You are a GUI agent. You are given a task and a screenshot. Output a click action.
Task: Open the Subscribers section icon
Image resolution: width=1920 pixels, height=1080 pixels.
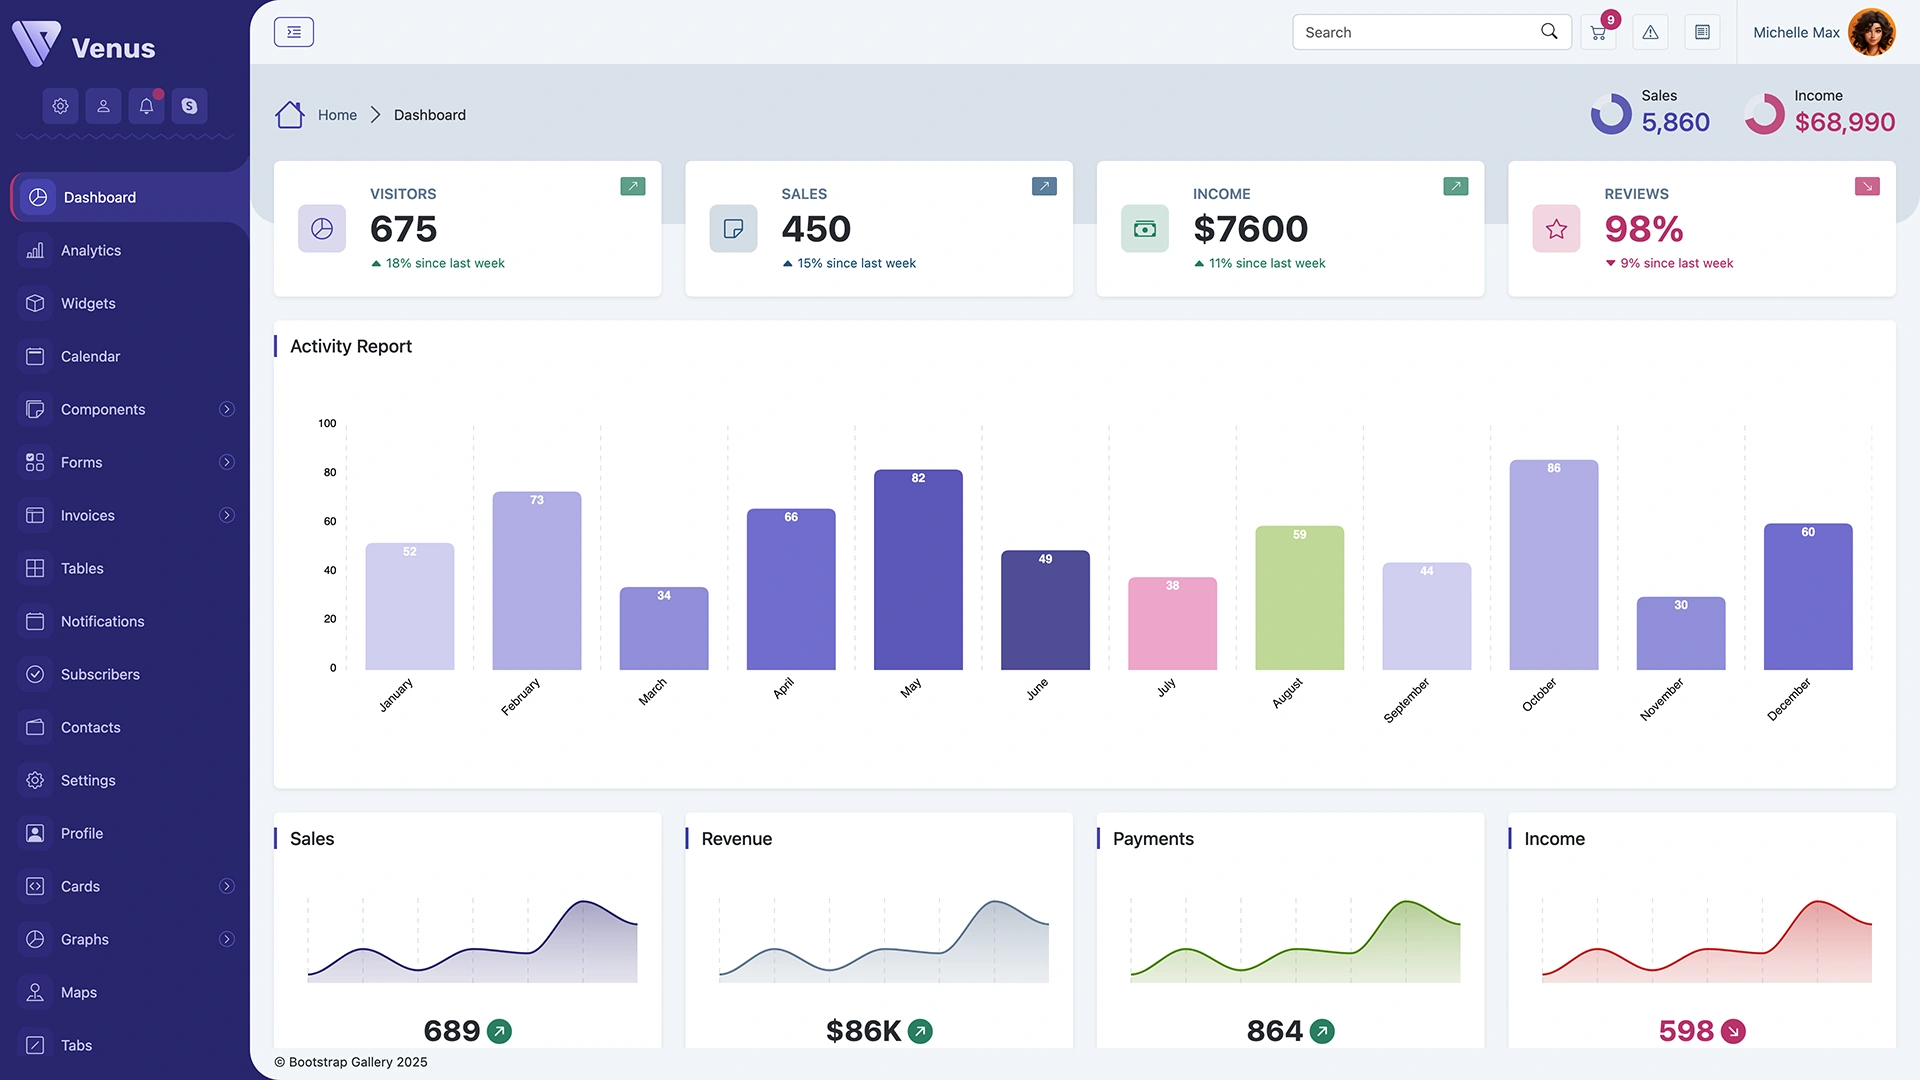[x=34, y=674]
